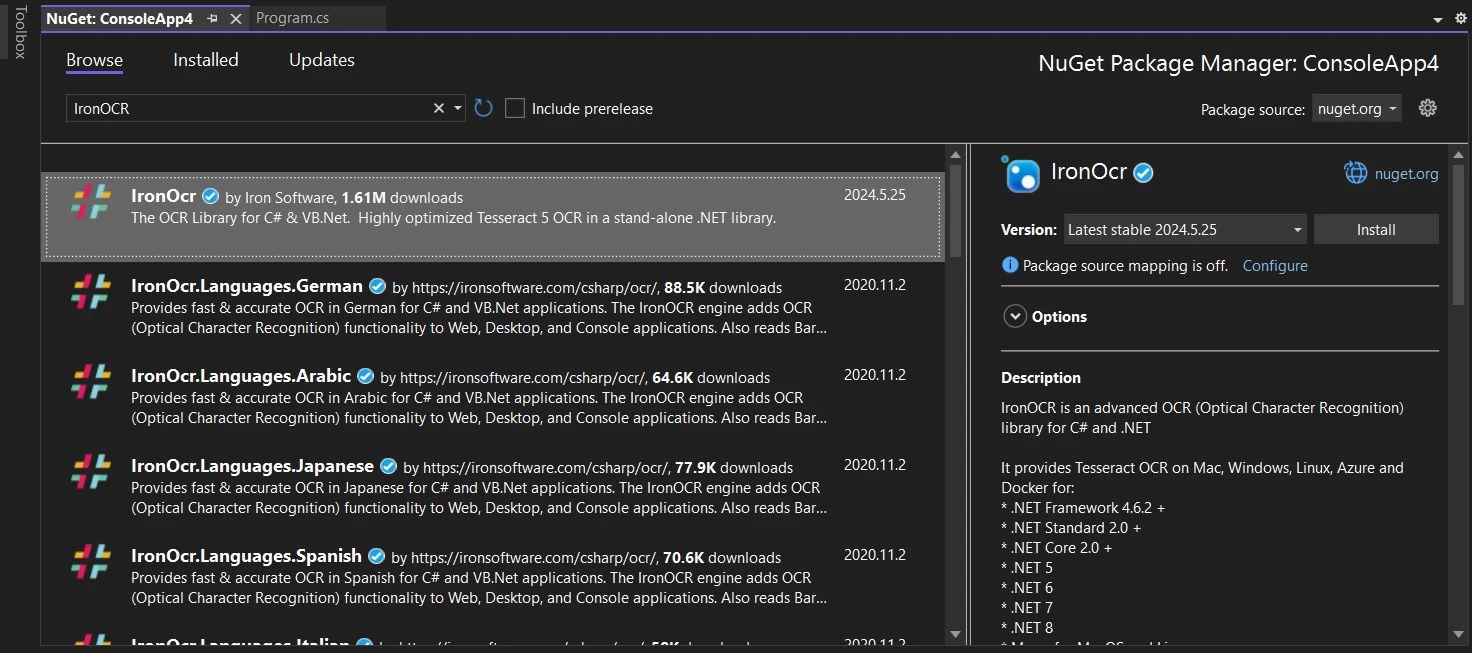Click the Configure link

point(1275,265)
